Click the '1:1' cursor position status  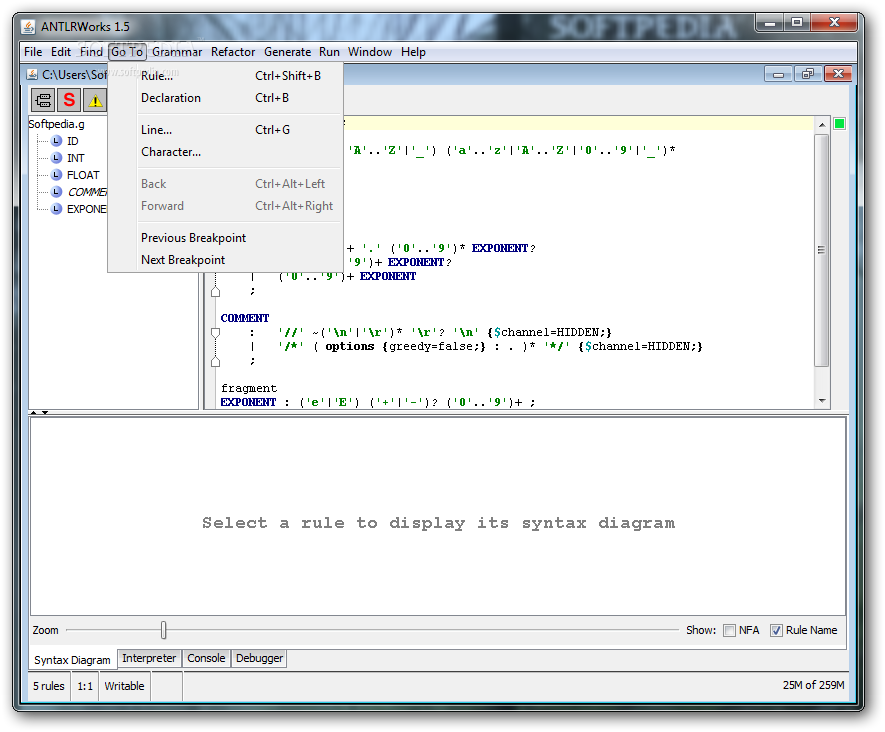85,686
